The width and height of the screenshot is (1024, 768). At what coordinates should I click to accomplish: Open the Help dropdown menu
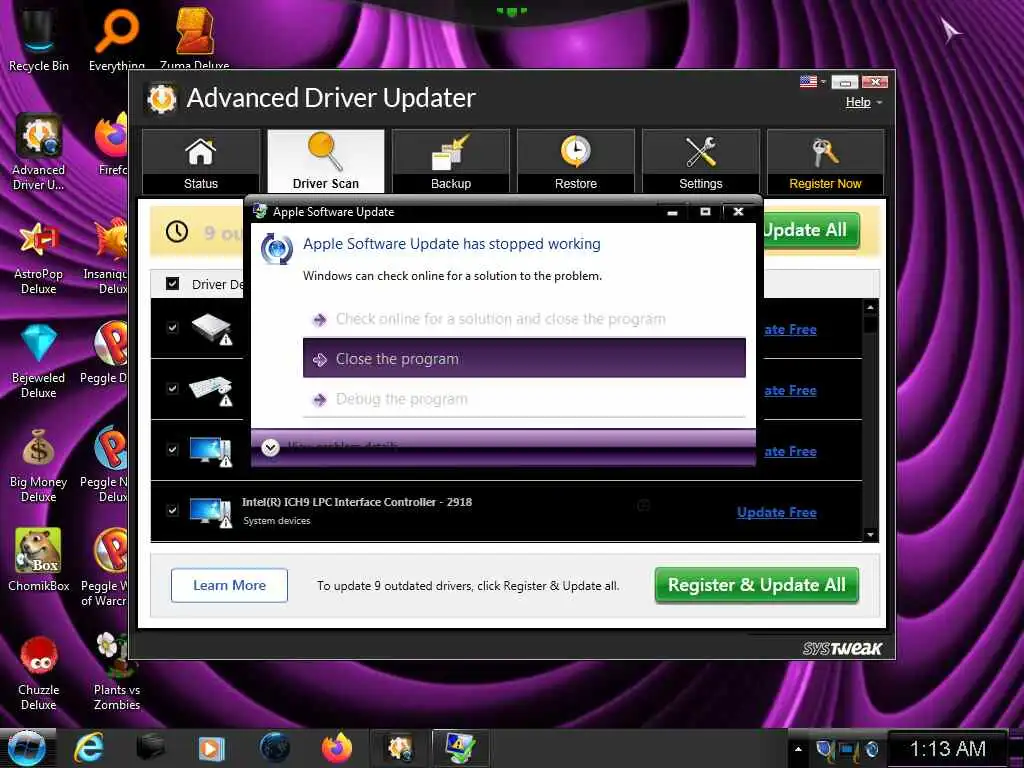863,102
